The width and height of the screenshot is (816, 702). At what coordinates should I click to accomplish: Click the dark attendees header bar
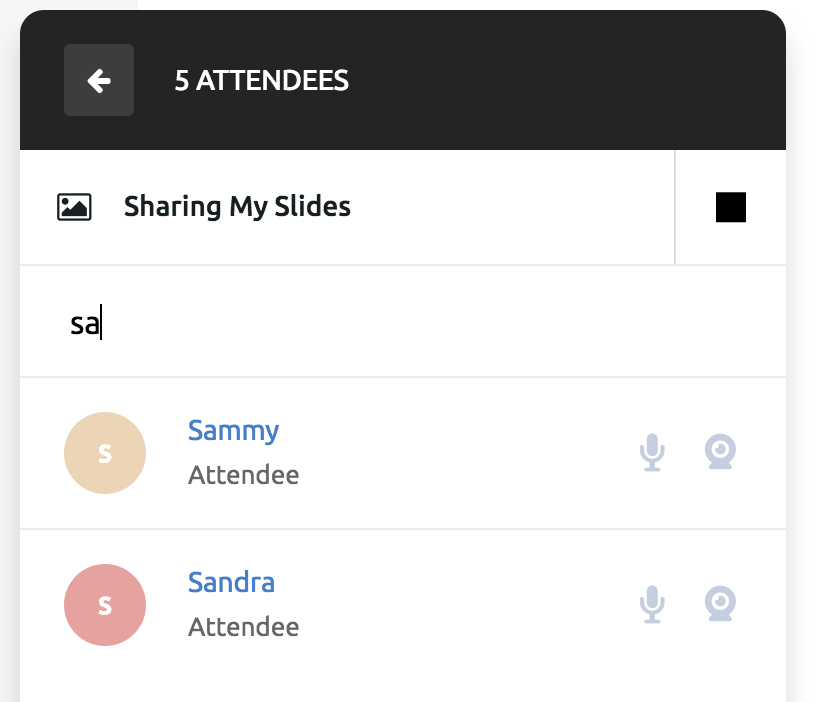tap(403, 80)
